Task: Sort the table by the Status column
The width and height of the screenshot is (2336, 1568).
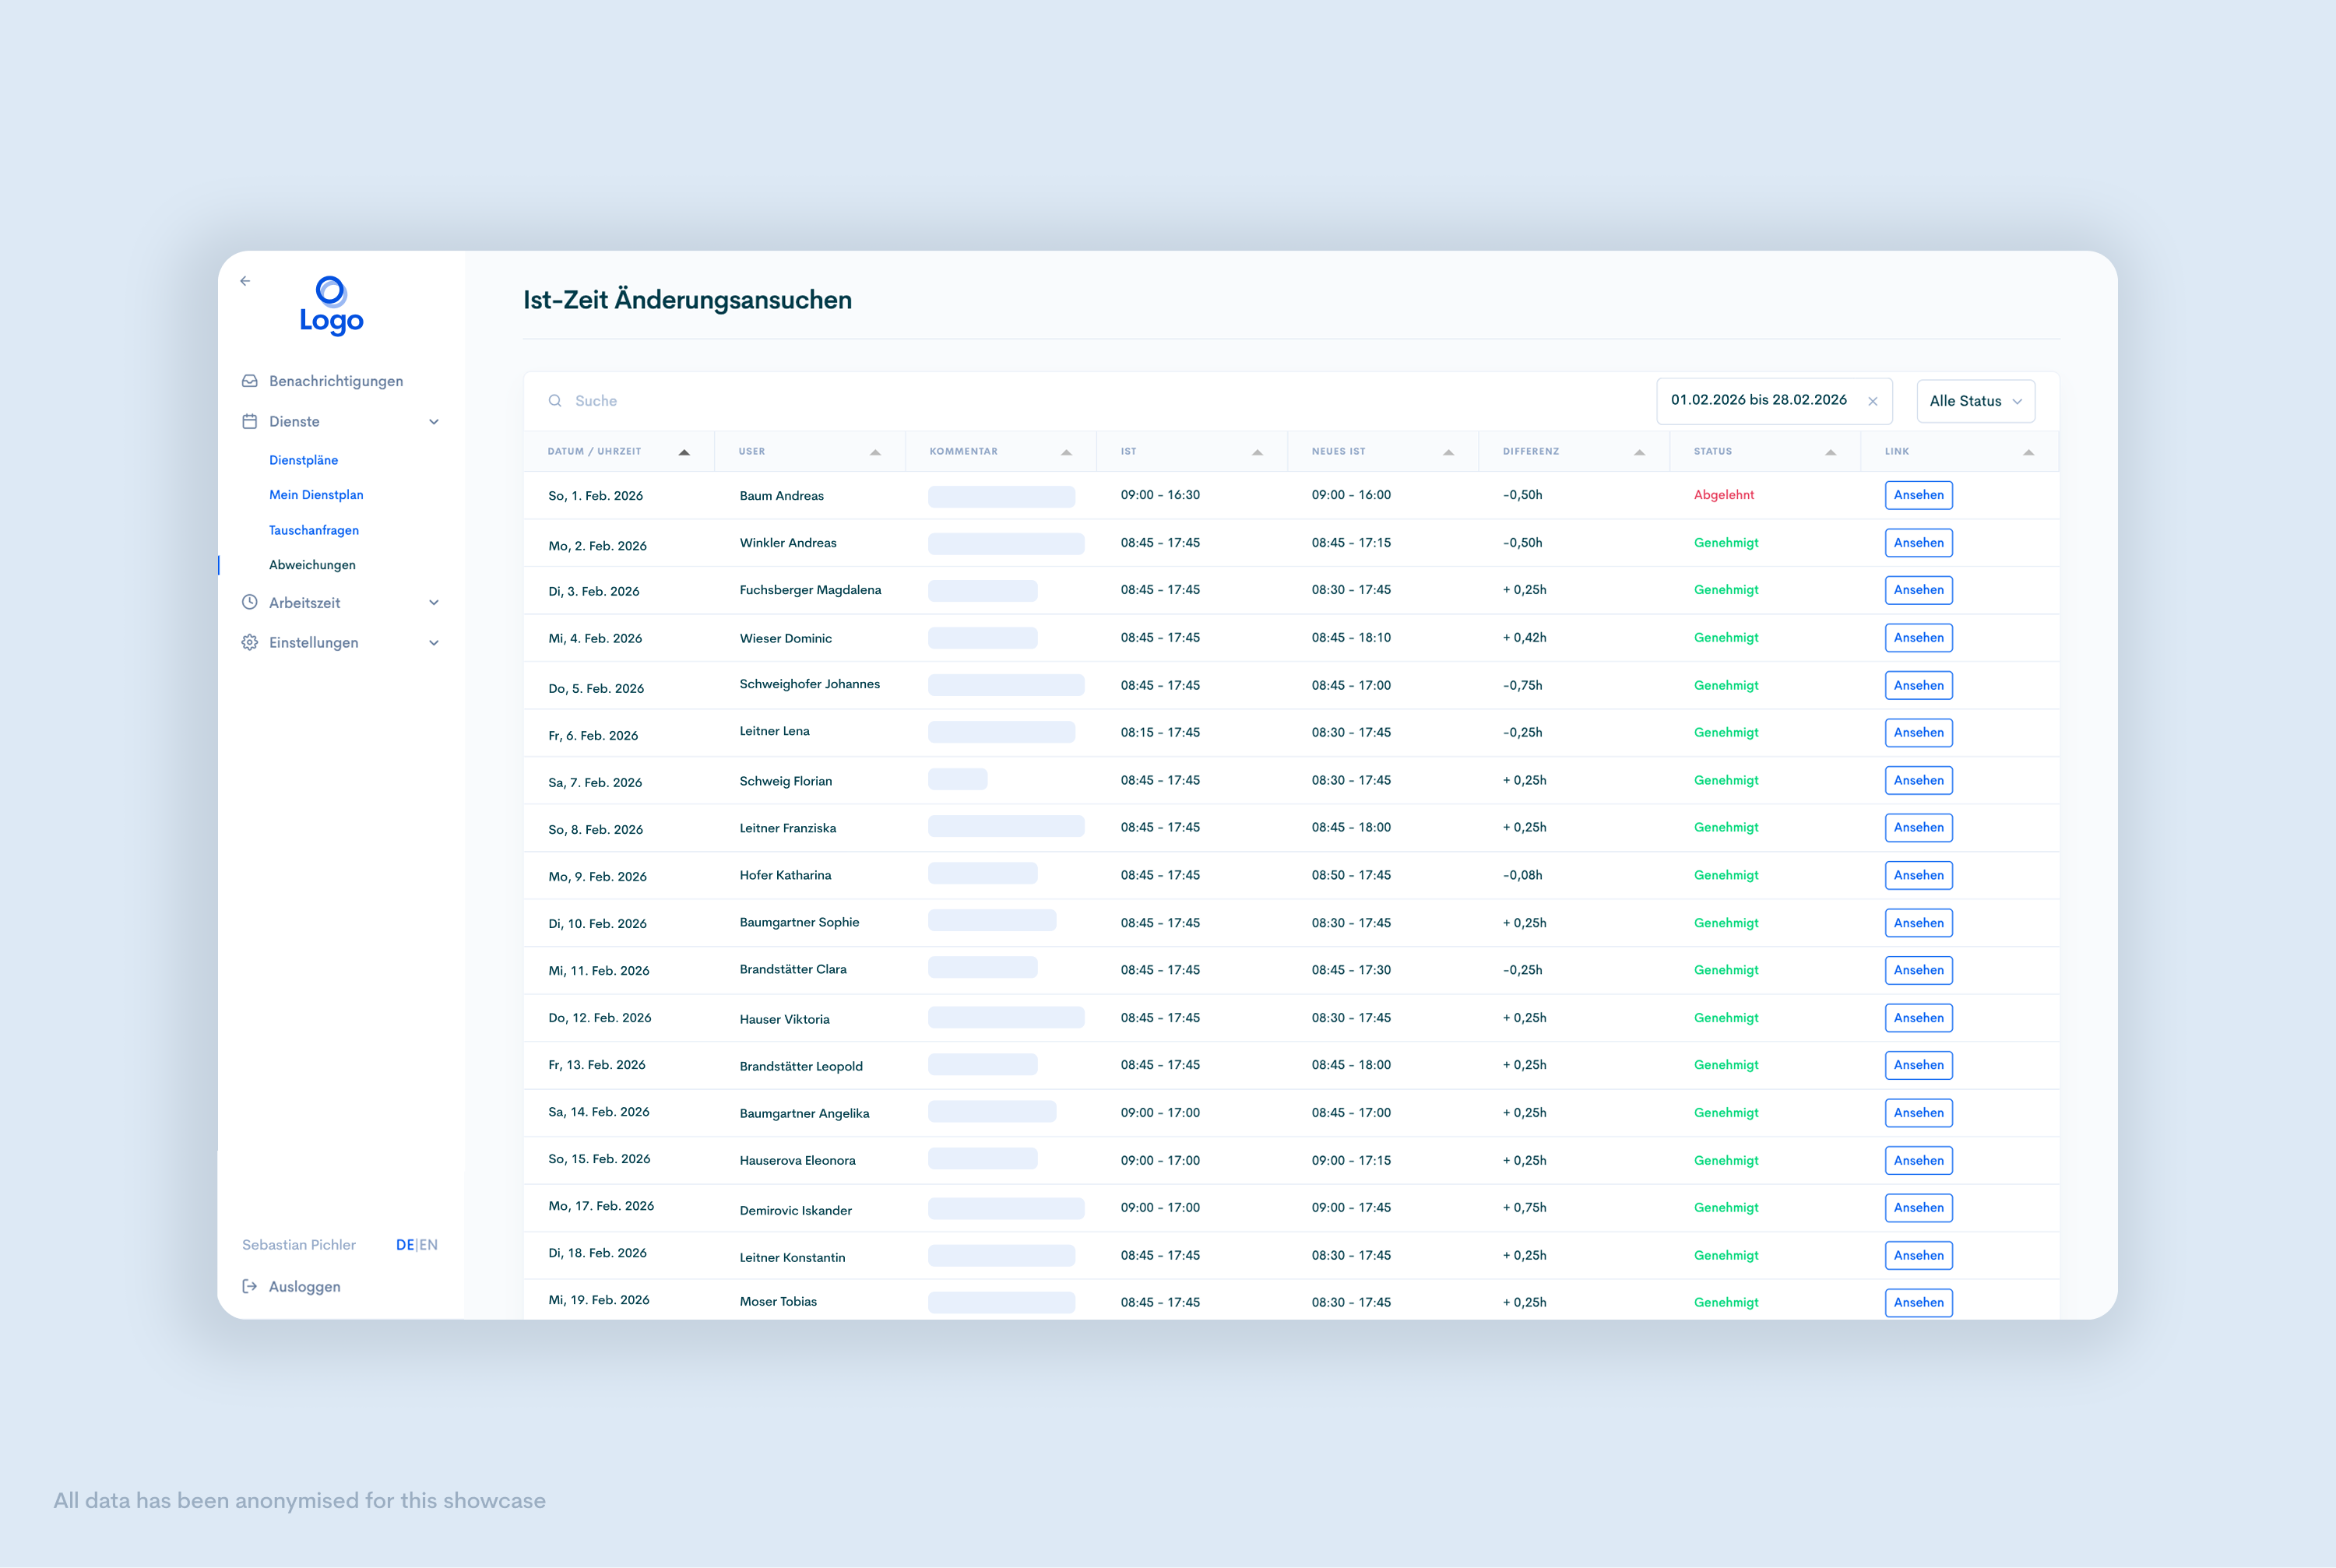Action: click(1830, 452)
